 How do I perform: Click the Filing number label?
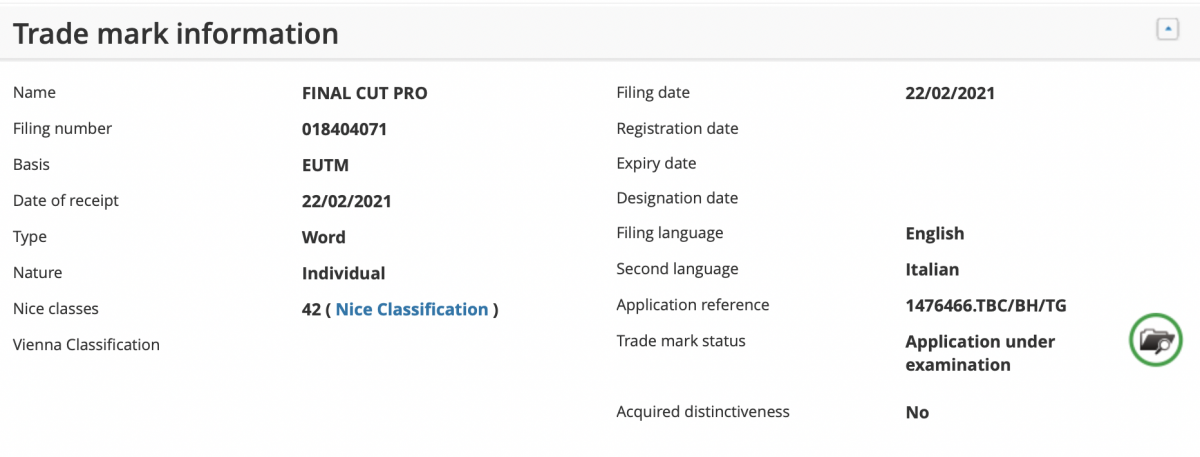click(x=62, y=129)
